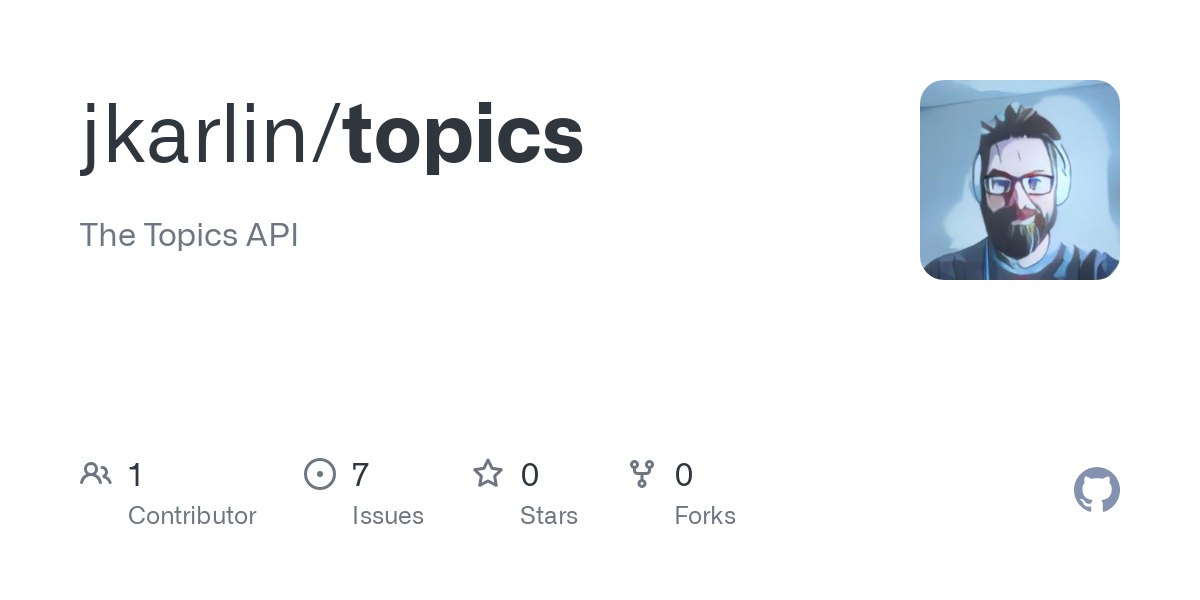
Task: Click the 'Stars' label
Action: pyautogui.click(x=549, y=516)
